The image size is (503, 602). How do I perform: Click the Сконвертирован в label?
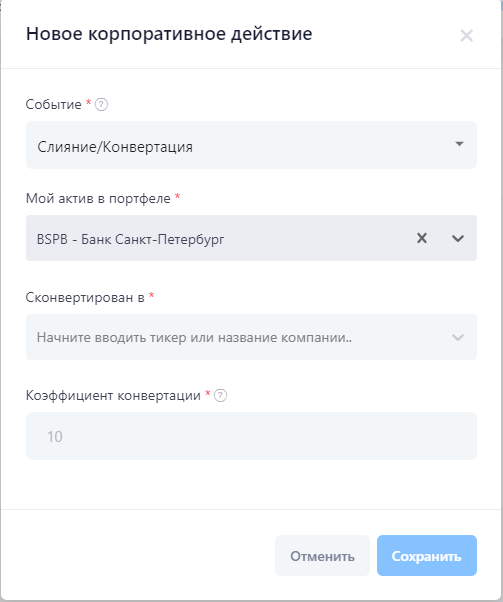pos(85,298)
